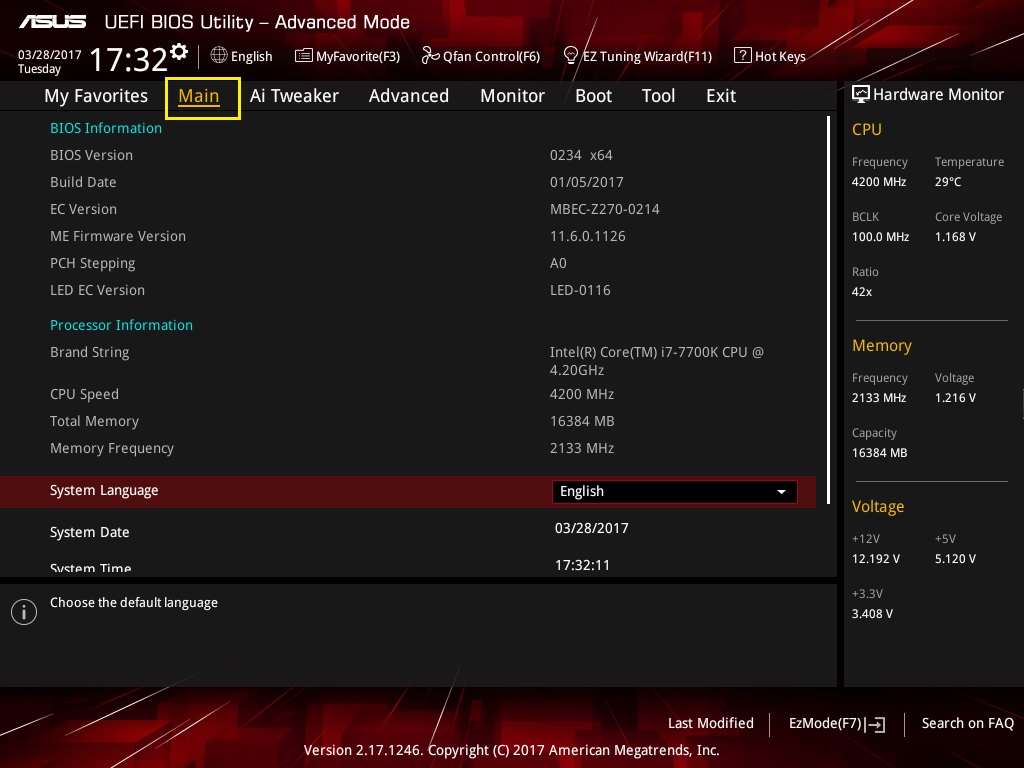Select the System Date value 03/28/2017
The width and height of the screenshot is (1024, 768).
tap(592, 528)
